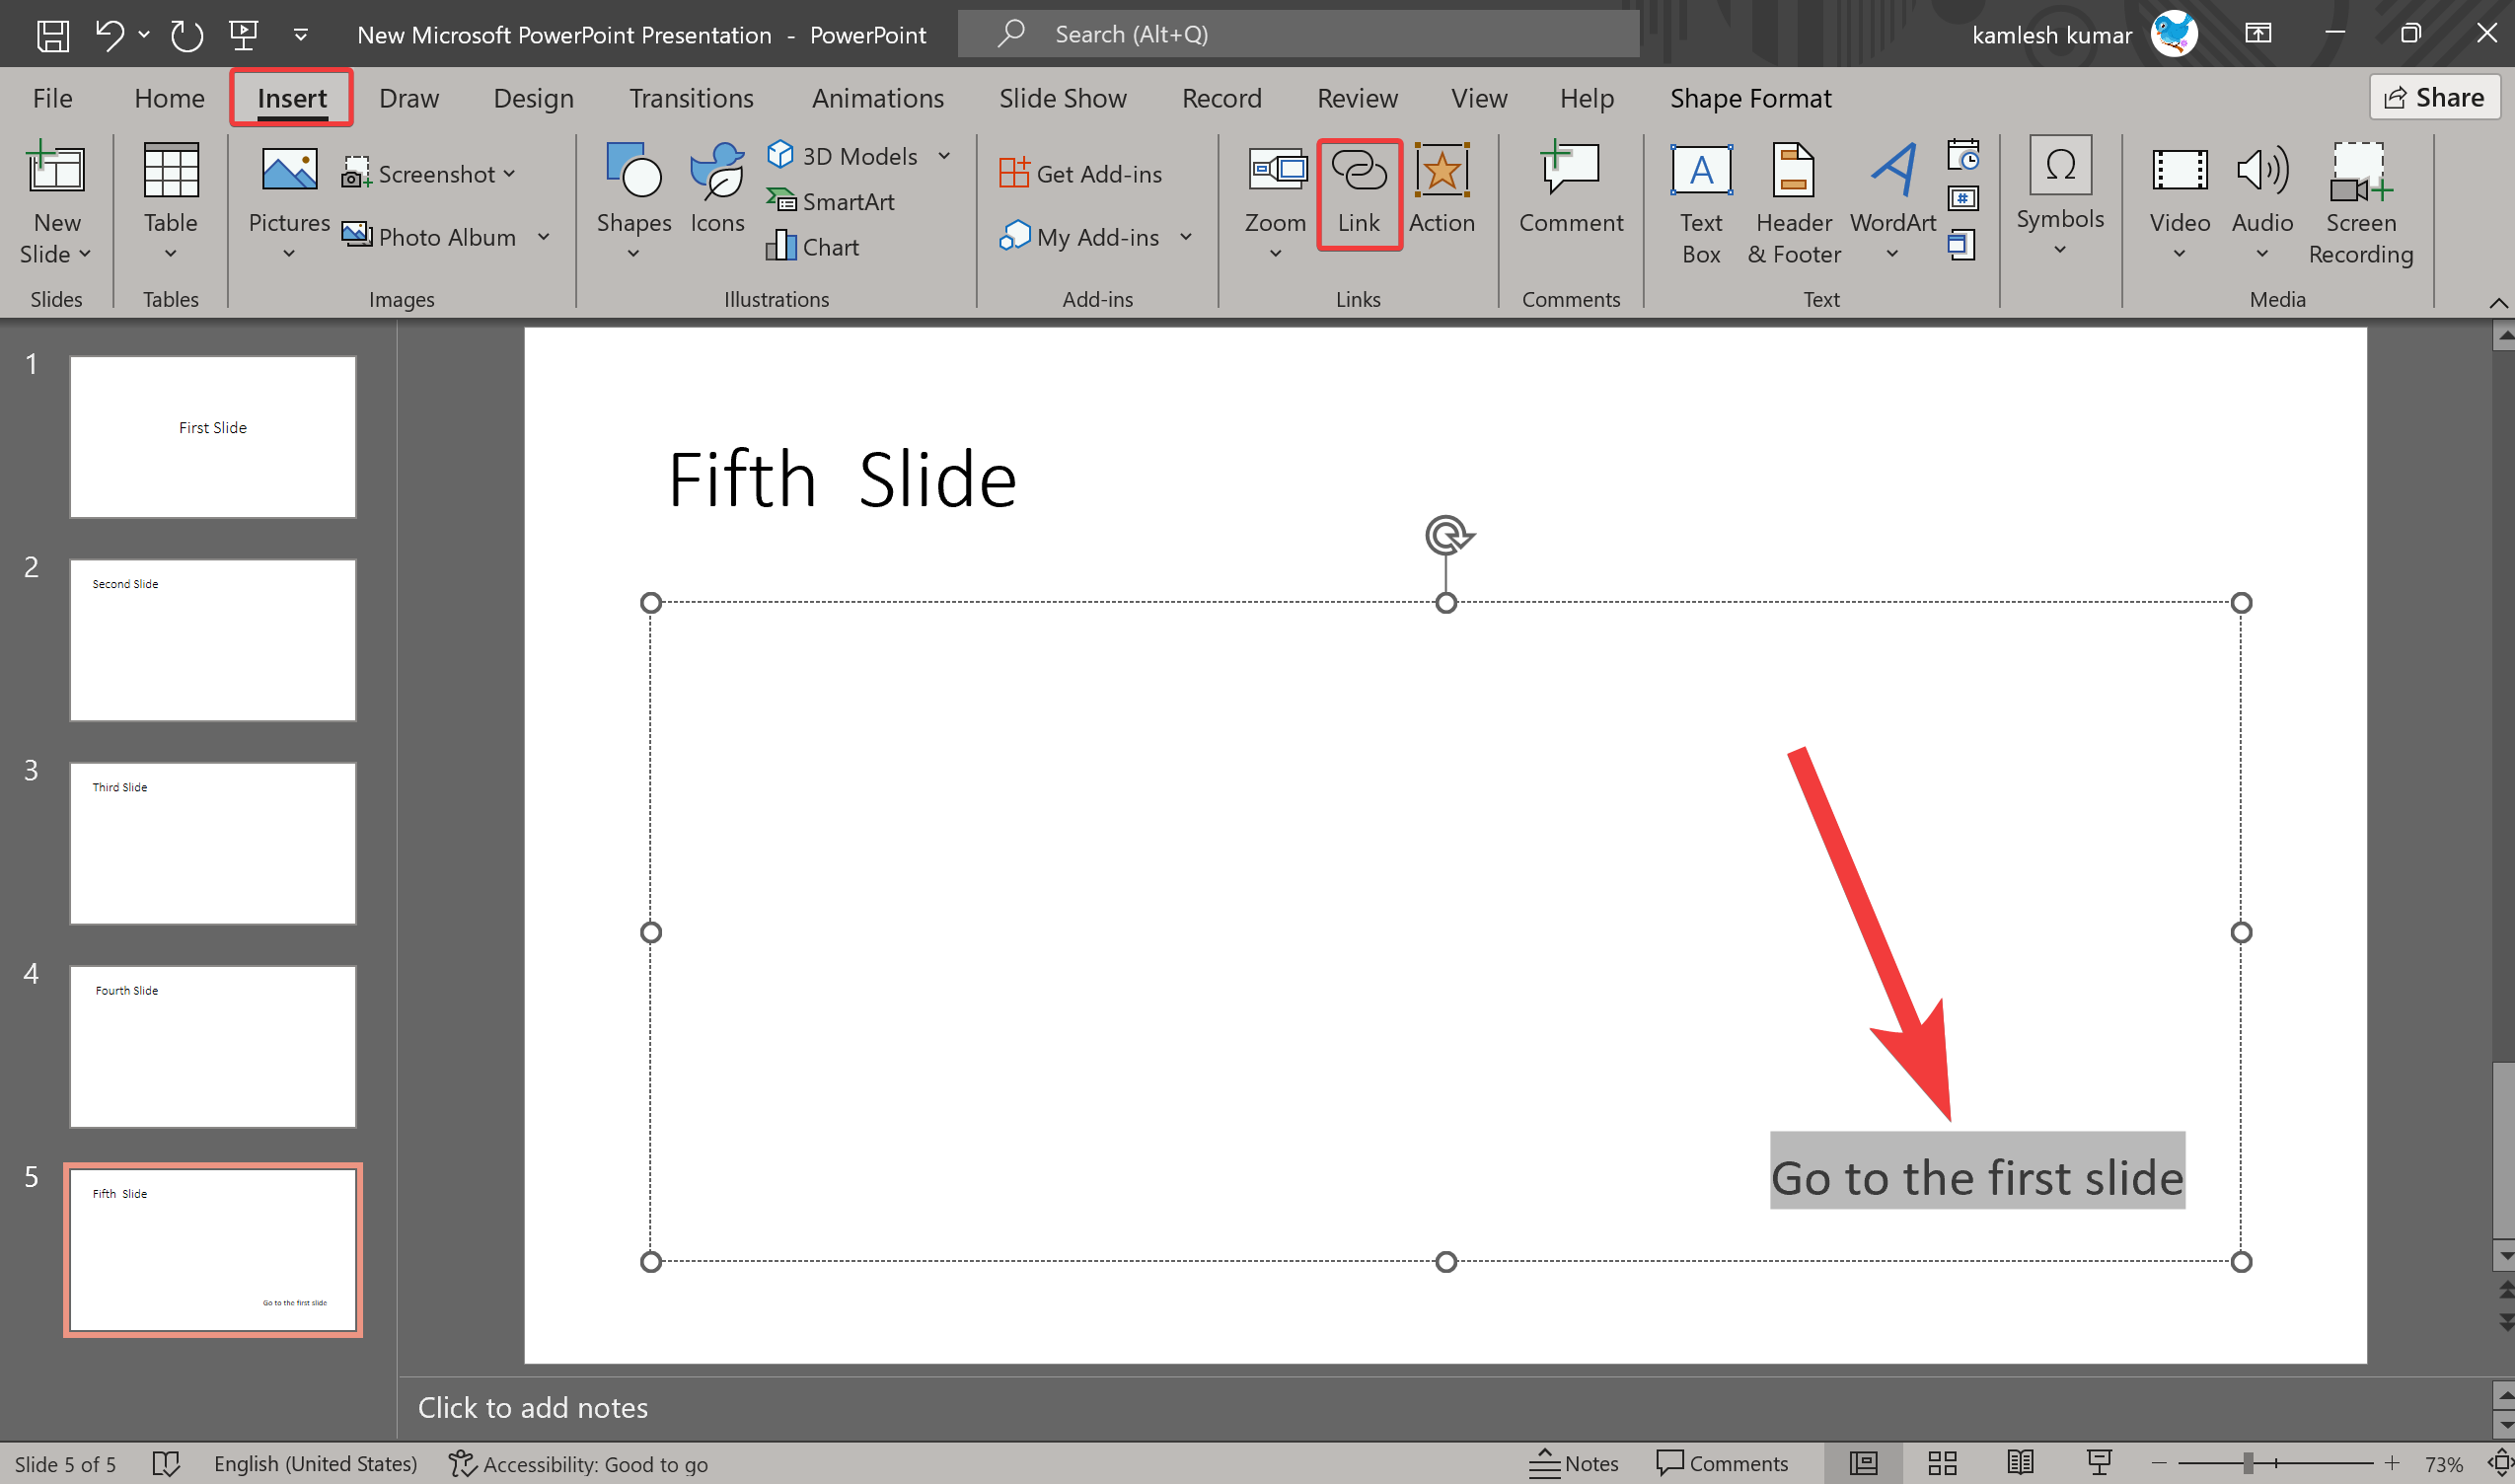Click the My Add-ins expander

(x=1189, y=235)
